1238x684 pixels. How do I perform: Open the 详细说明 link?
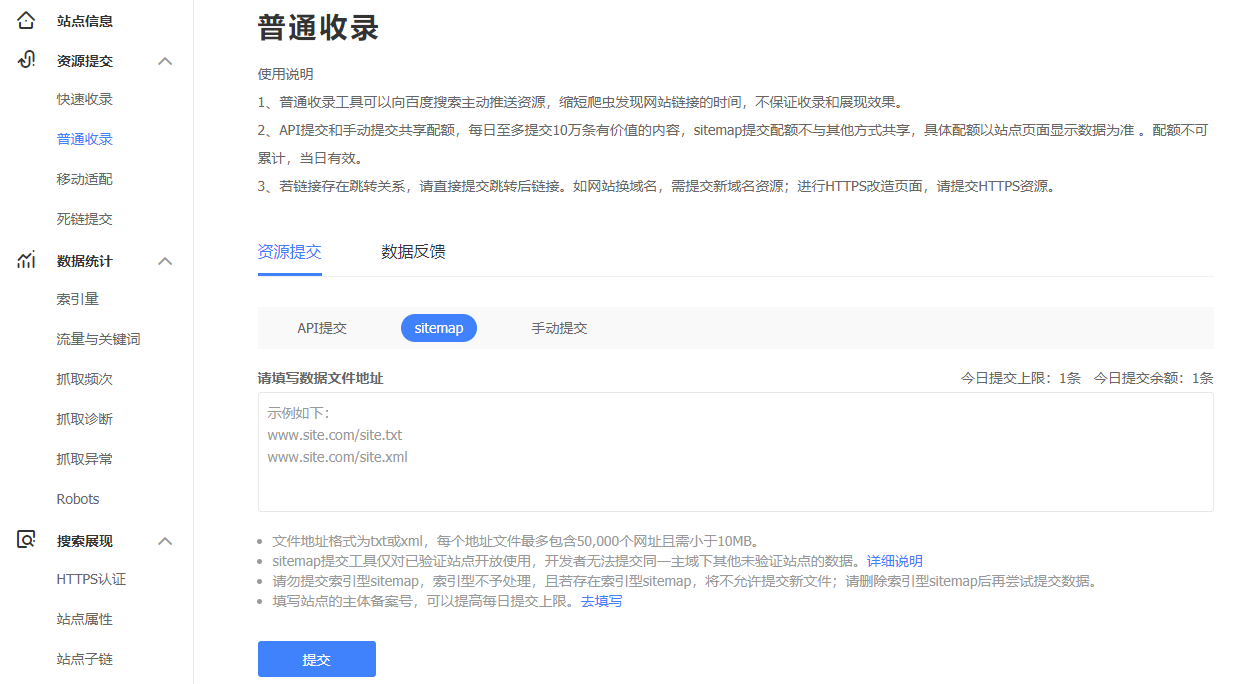[x=894, y=561]
